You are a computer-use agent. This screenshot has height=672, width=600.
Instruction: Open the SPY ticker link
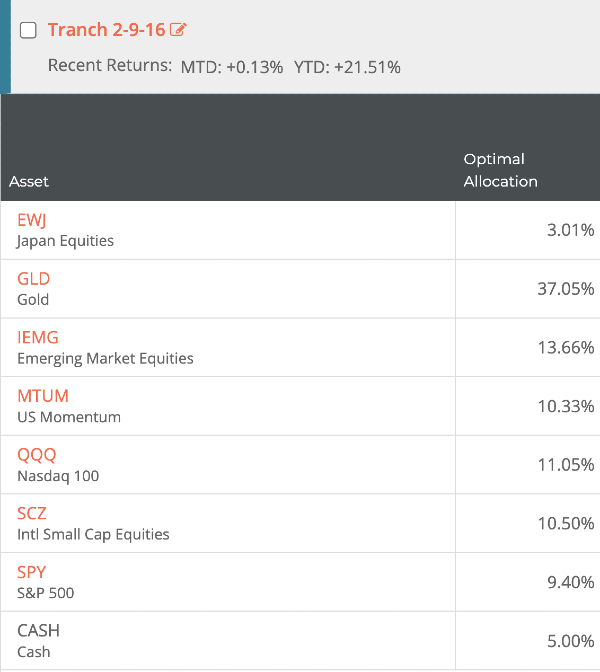coord(32,572)
